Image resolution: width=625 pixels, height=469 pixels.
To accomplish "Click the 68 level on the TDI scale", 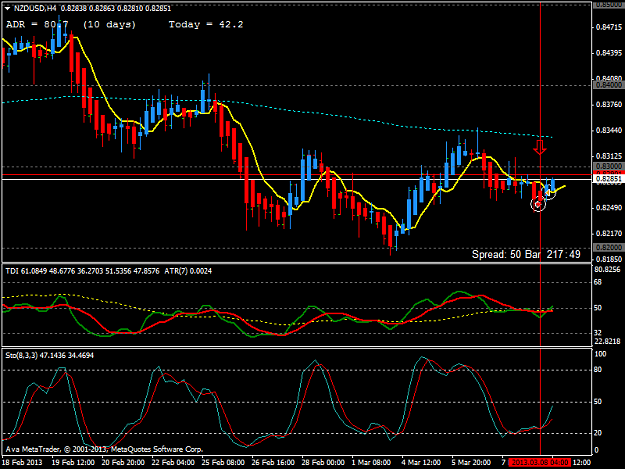I will tap(598, 282).
